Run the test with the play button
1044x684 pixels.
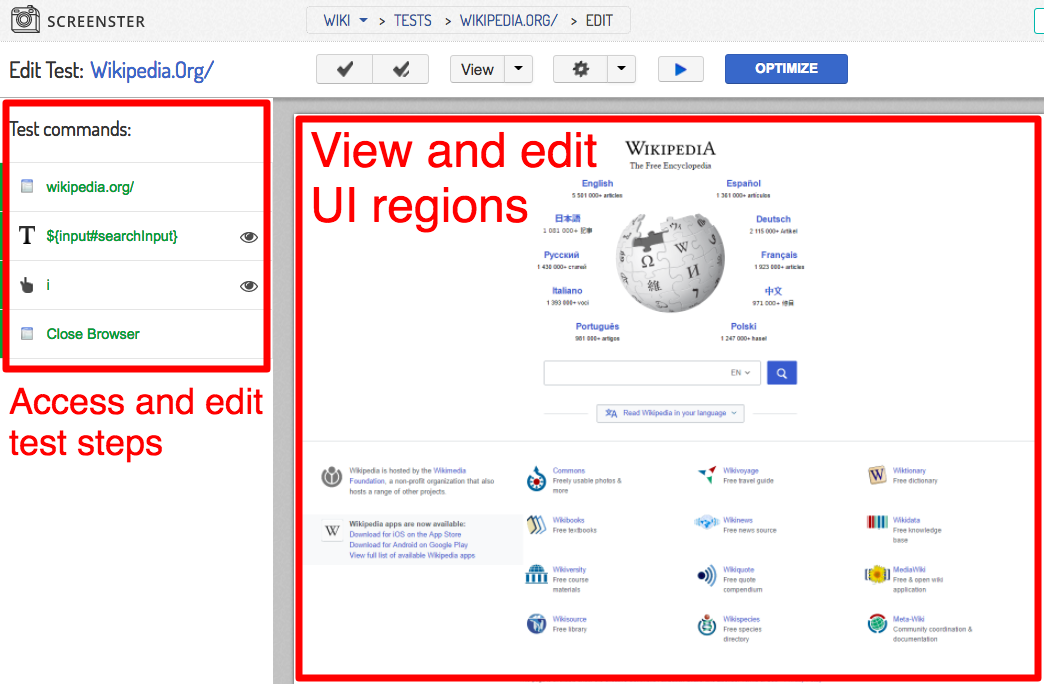tap(680, 69)
